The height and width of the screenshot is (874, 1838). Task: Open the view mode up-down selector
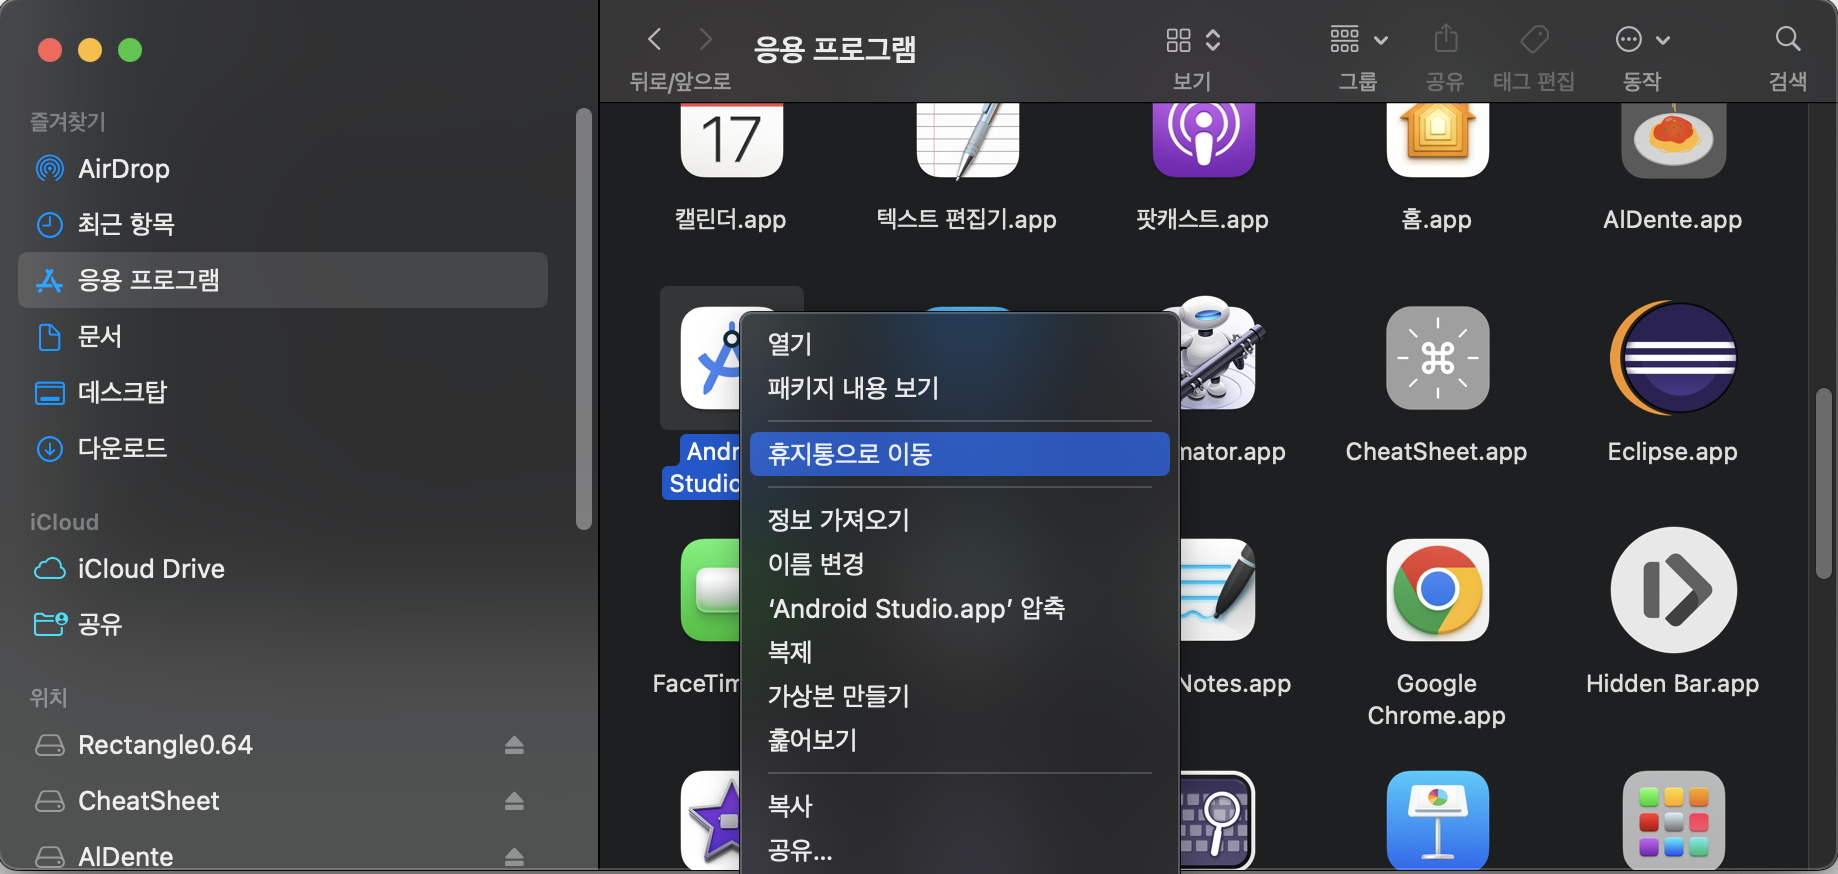tap(1213, 40)
